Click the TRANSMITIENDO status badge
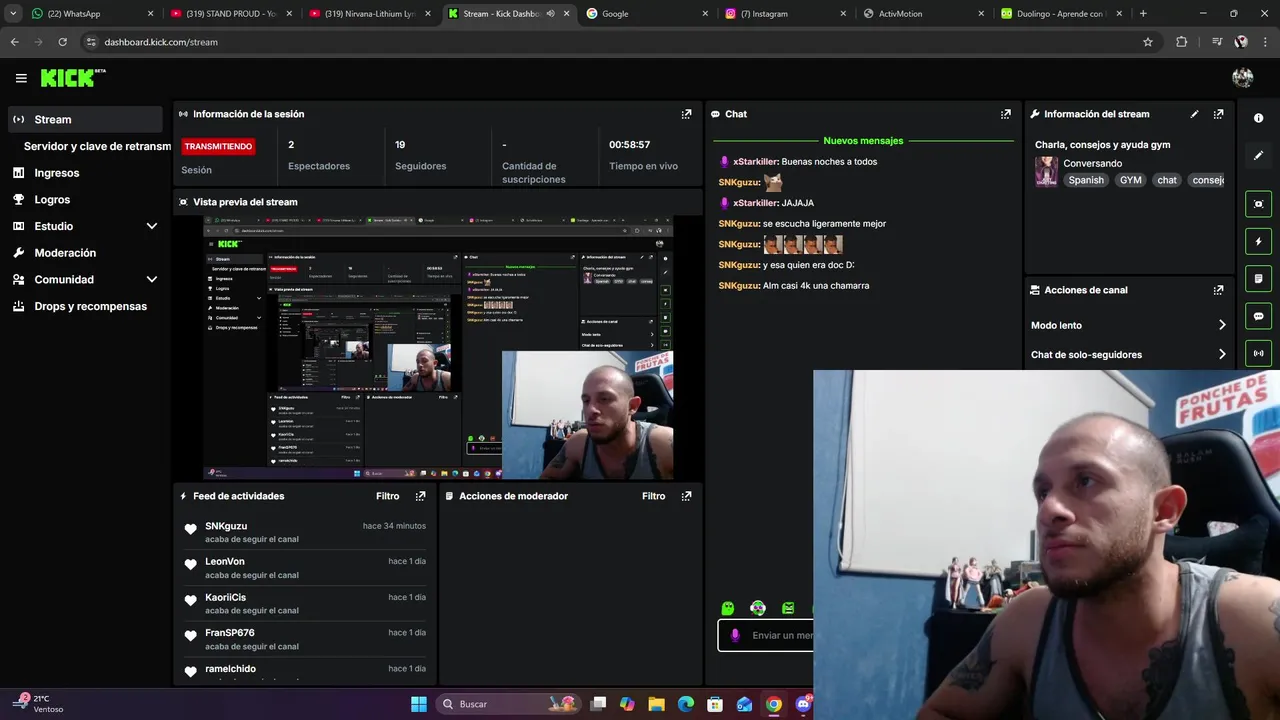This screenshot has height=720, width=1280. coord(218,146)
